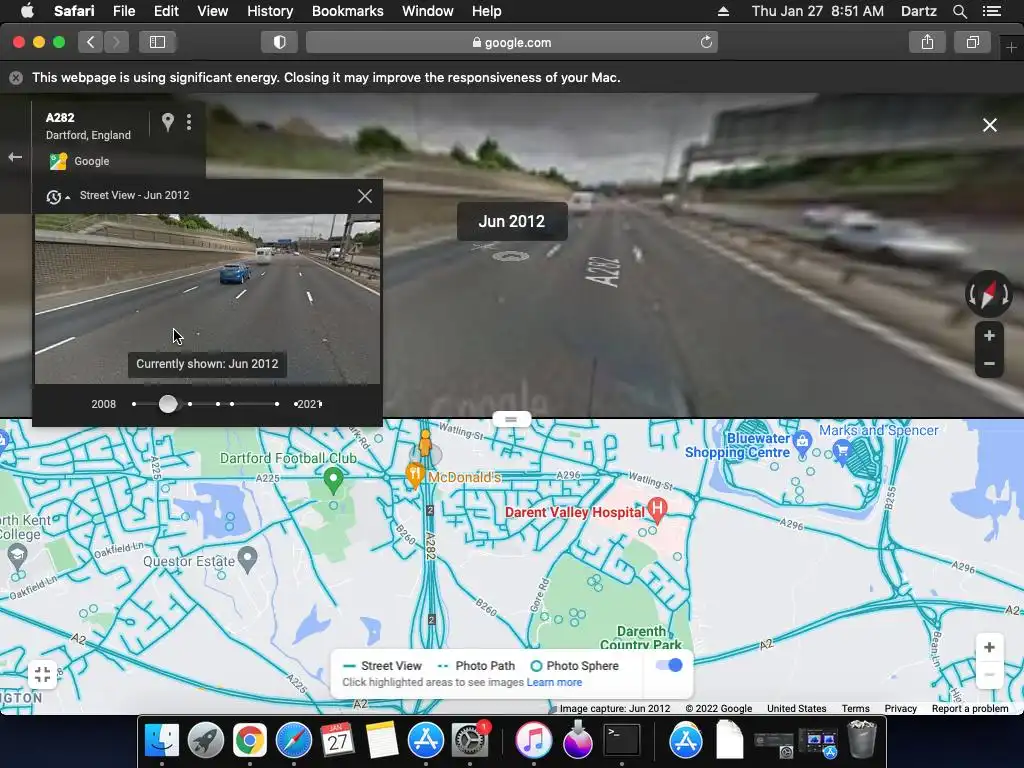Image resolution: width=1024 pixels, height=768 pixels.
Task: Close the Street View Jun 2012 date panel
Action: tap(365, 196)
